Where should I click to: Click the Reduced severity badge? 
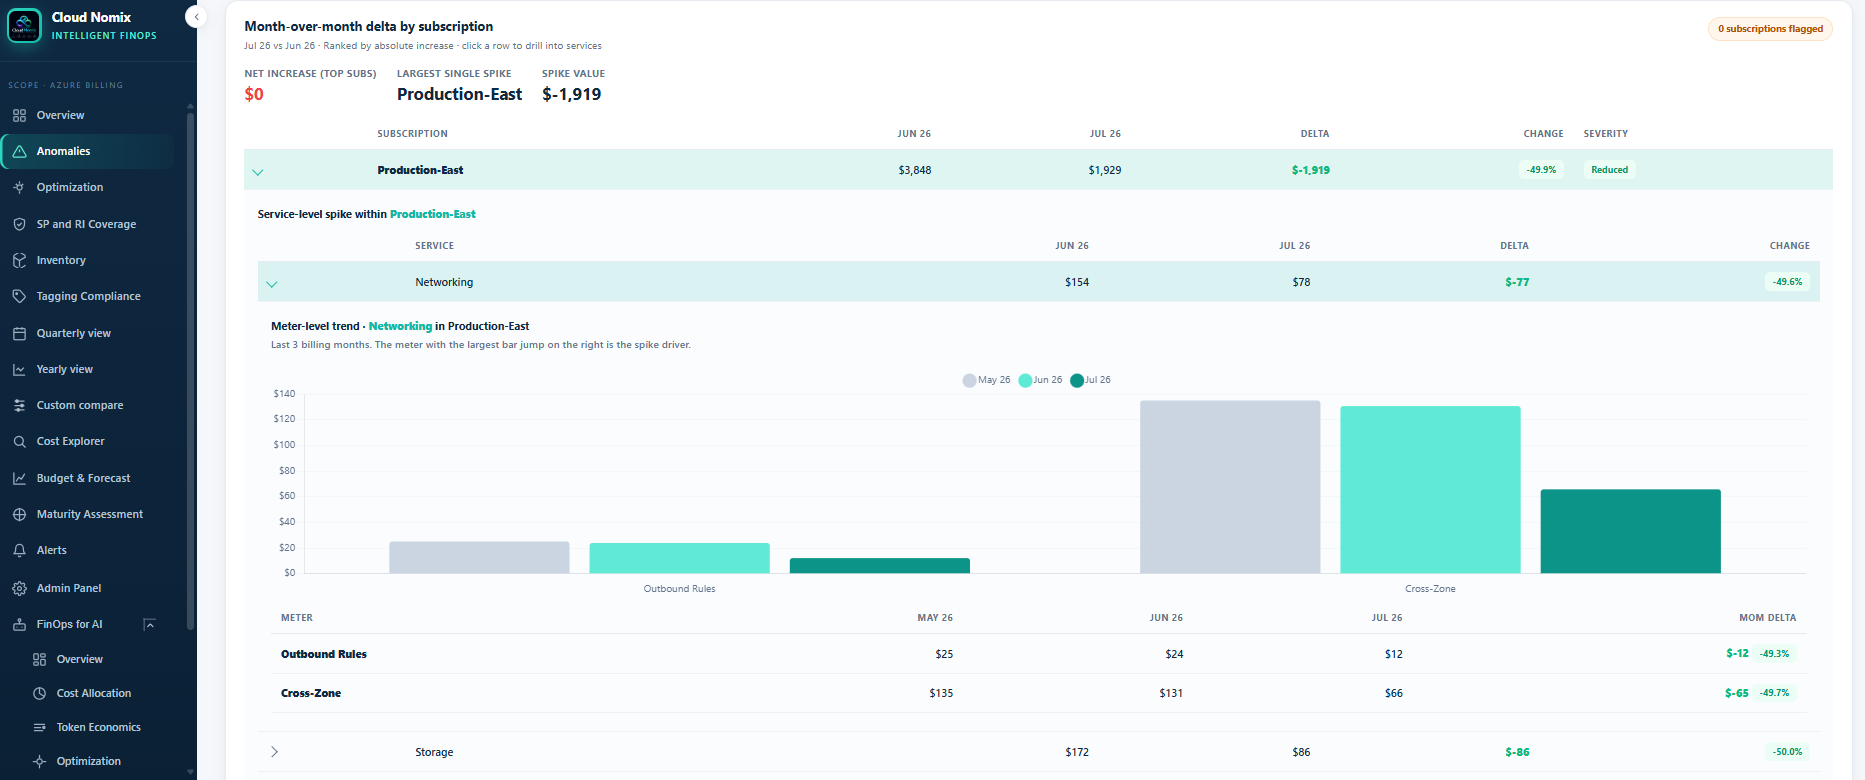[x=1609, y=170]
